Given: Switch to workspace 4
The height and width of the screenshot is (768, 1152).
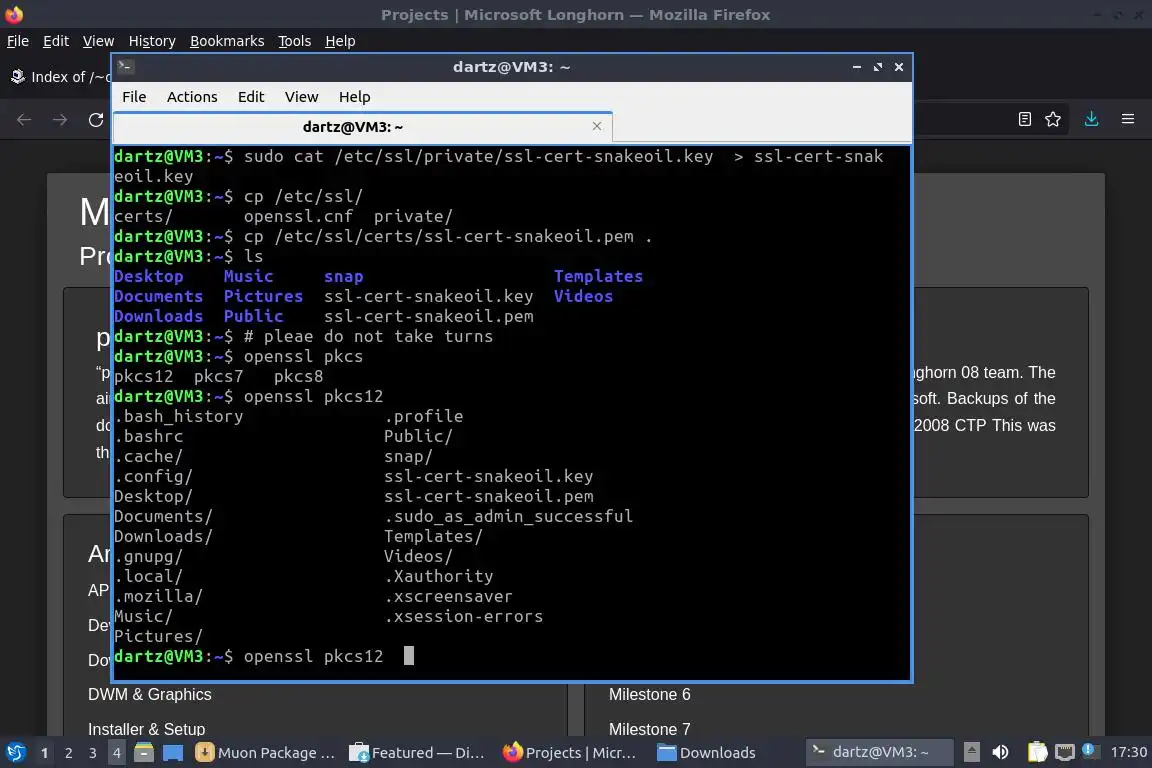Looking at the screenshot, I should click(x=117, y=753).
